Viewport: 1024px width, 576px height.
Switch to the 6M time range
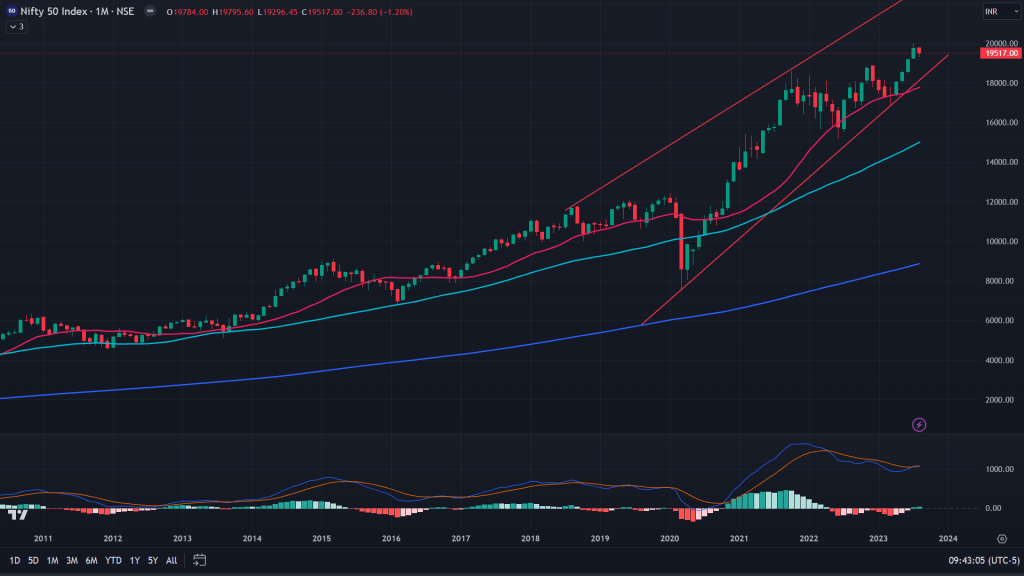(x=91, y=560)
